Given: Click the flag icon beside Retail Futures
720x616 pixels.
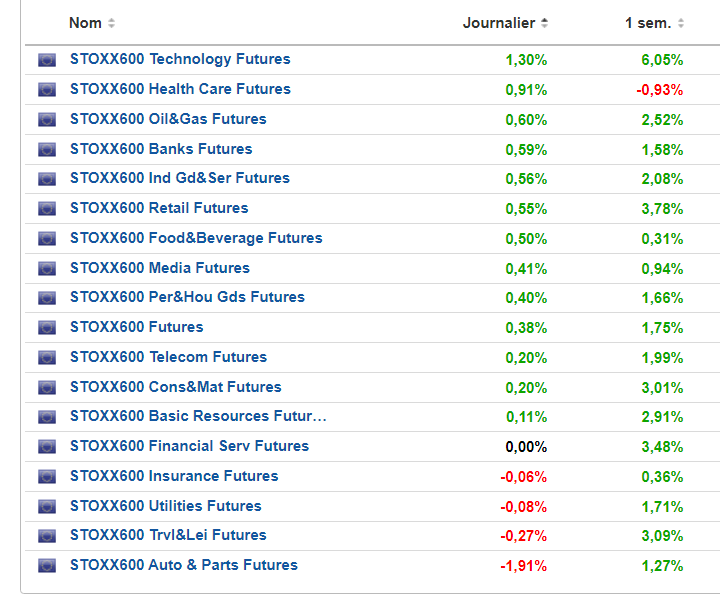Looking at the screenshot, I should pos(47,209).
